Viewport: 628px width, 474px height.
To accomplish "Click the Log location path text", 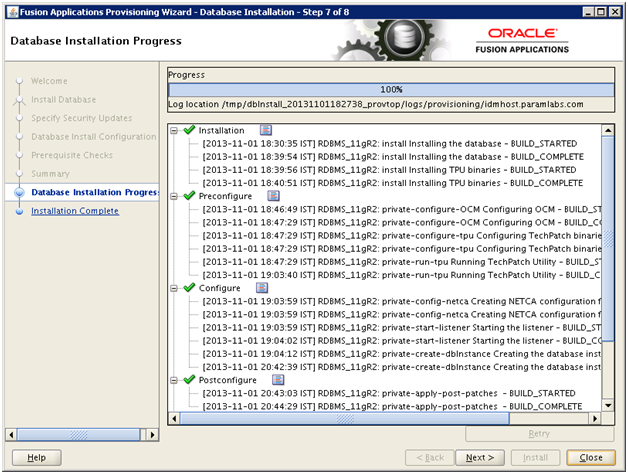I will click(376, 104).
